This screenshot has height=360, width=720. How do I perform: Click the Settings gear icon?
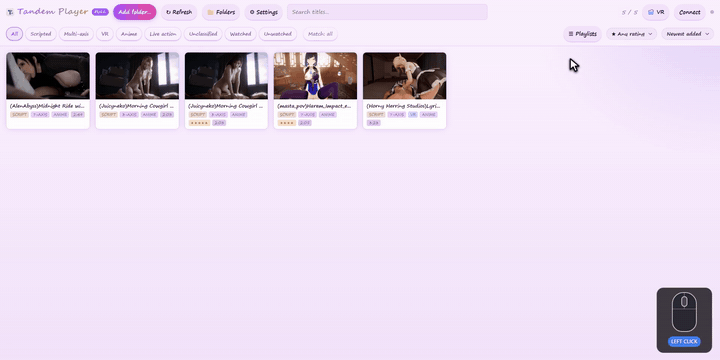[252, 12]
